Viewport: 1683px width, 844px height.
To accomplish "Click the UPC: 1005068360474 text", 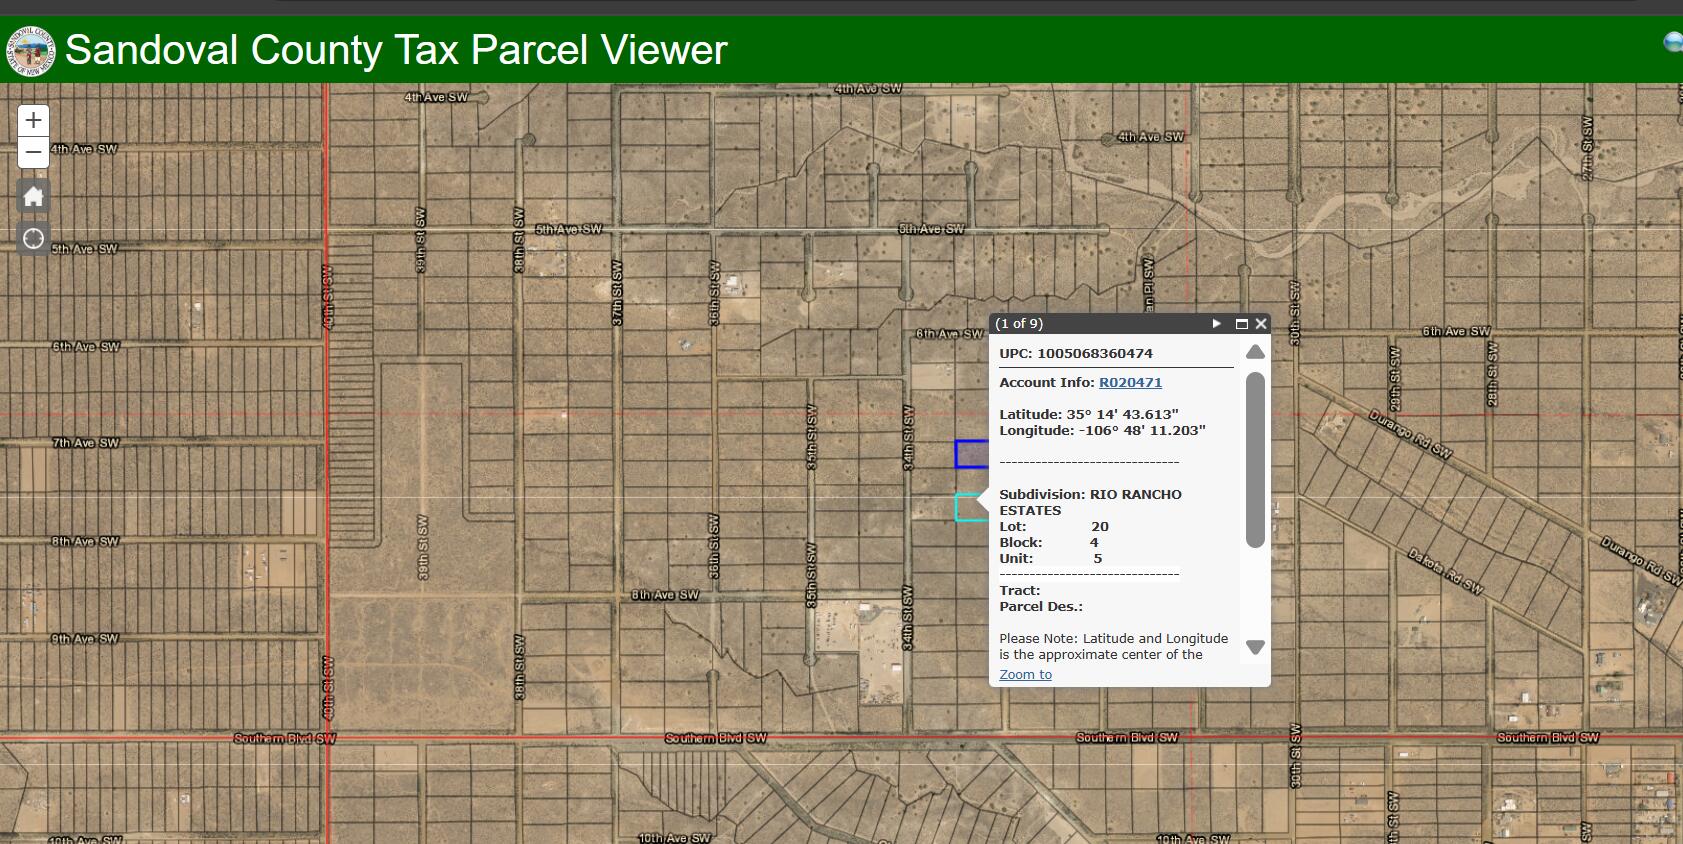I will (x=1076, y=353).
